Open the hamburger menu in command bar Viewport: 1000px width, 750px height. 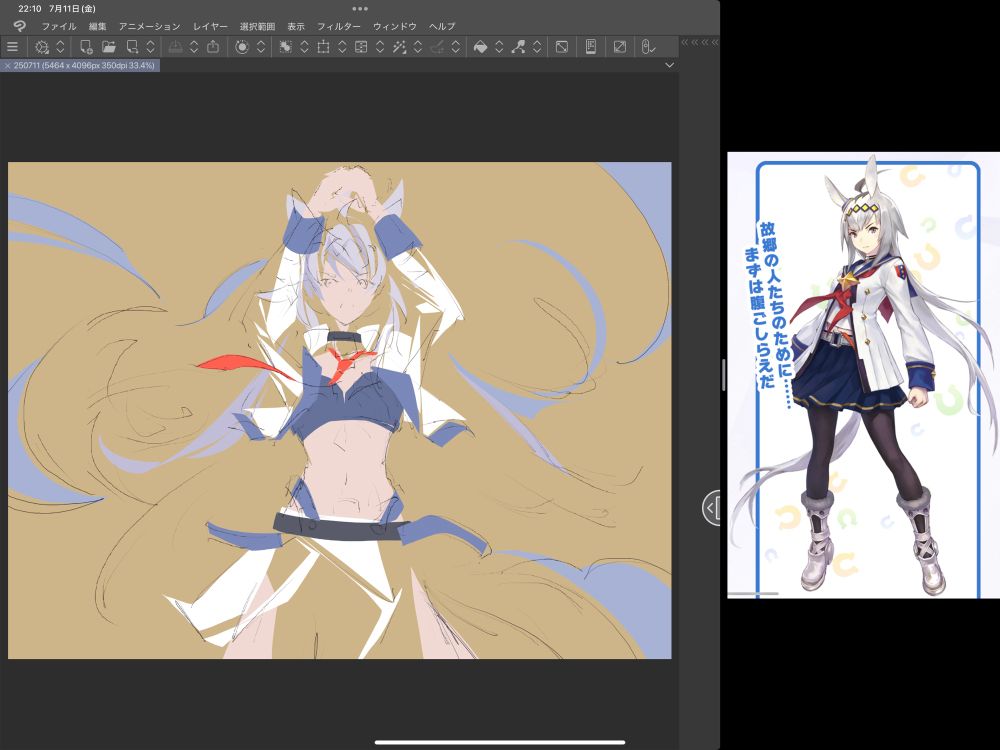click(x=12, y=47)
